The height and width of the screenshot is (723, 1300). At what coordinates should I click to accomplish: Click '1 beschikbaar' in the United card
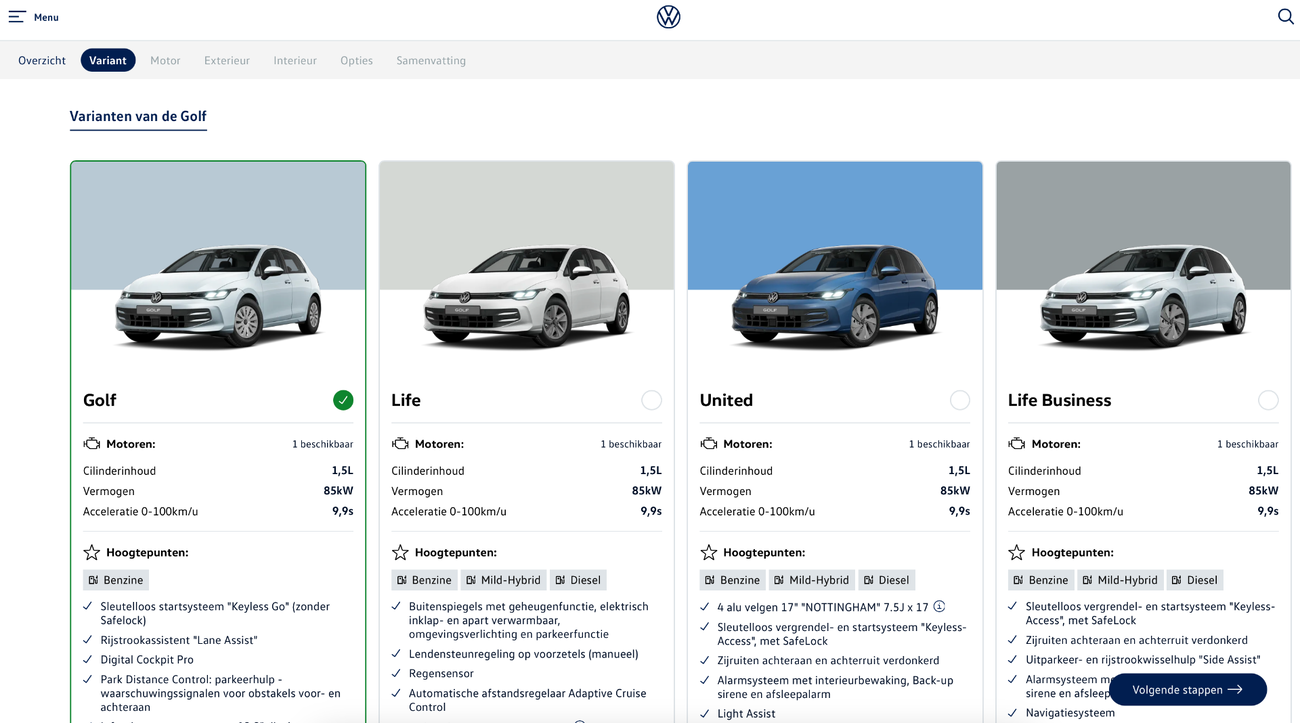[939, 444]
